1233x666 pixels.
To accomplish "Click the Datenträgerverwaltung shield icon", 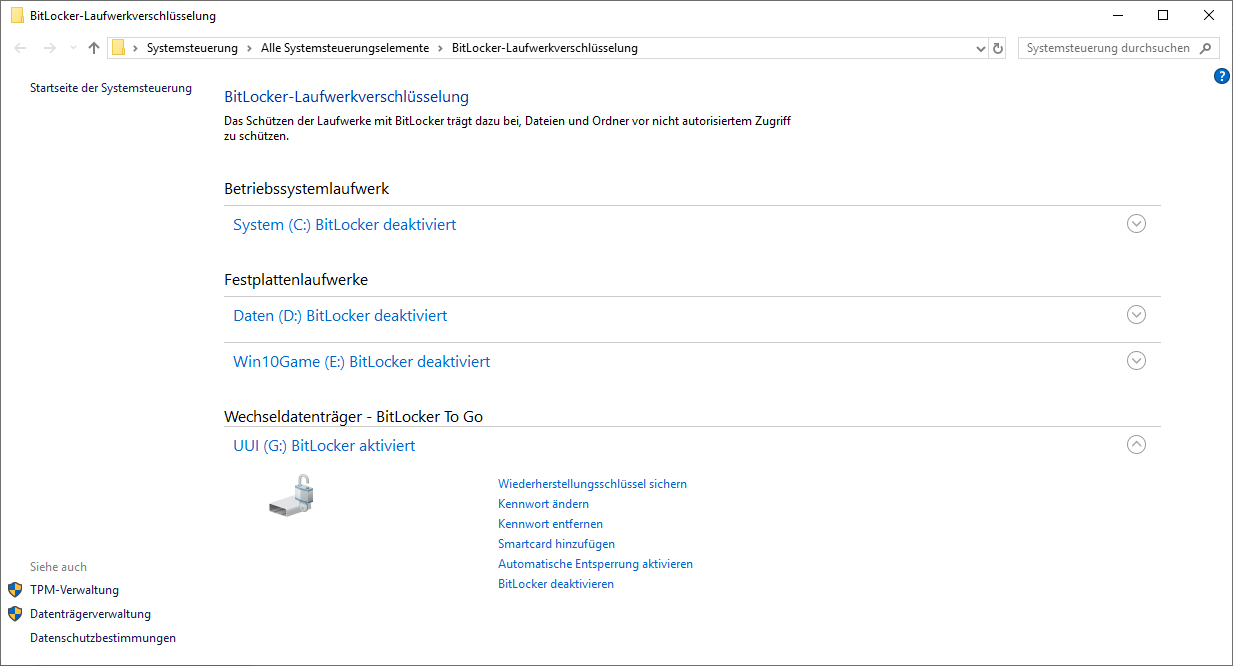I will [x=15, y=614].
